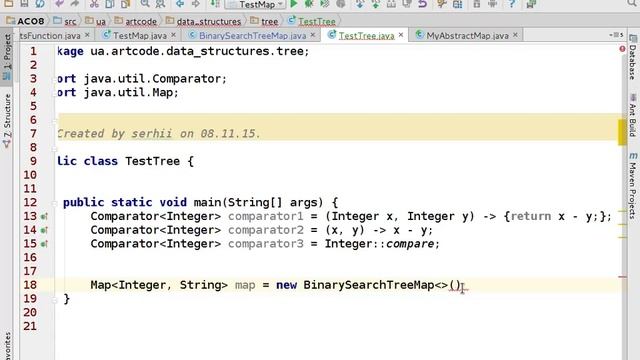The height and width of the screenshot is (360, 640).
Task: Click the Redo arrow icon
Action: point(74,4)
